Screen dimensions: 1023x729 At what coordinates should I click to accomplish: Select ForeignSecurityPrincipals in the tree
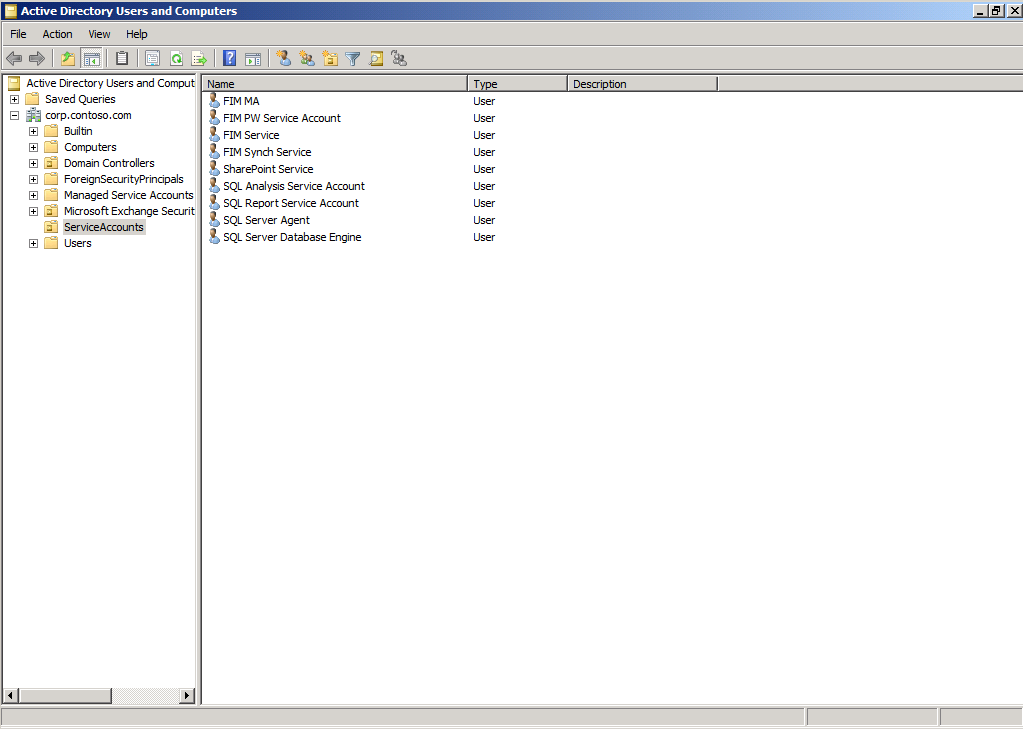click(x=124, y=179)
